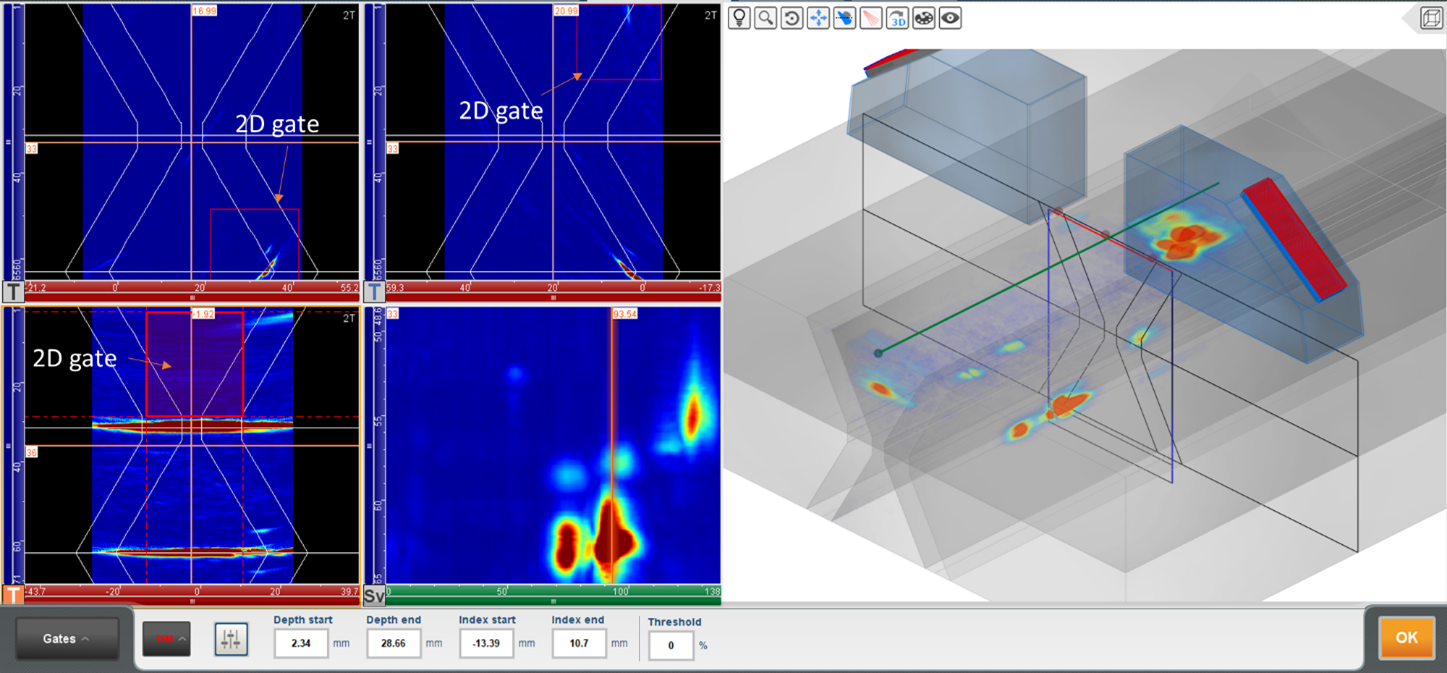Click the Index end value field
The width and height of the screenshot is (1447, 673).
point(578,644)
